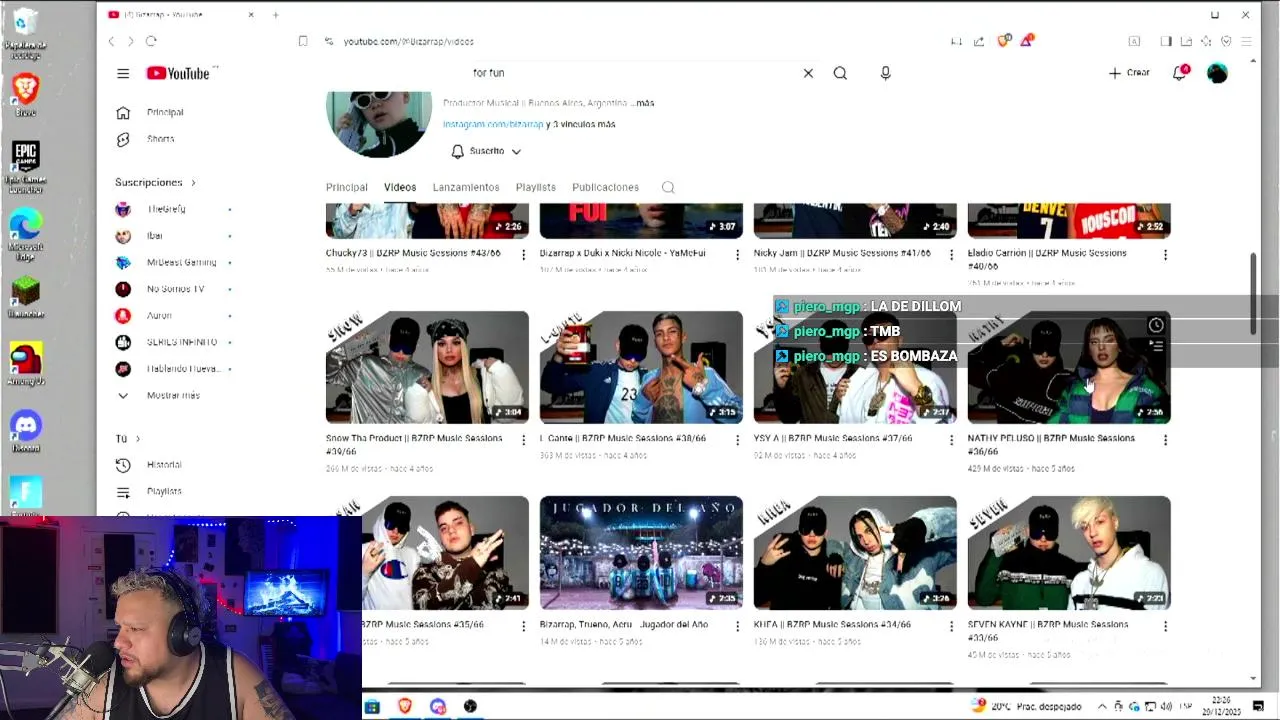
Task: Open options for Chucky73 Music Sessions #43 video
Action: 523,255
